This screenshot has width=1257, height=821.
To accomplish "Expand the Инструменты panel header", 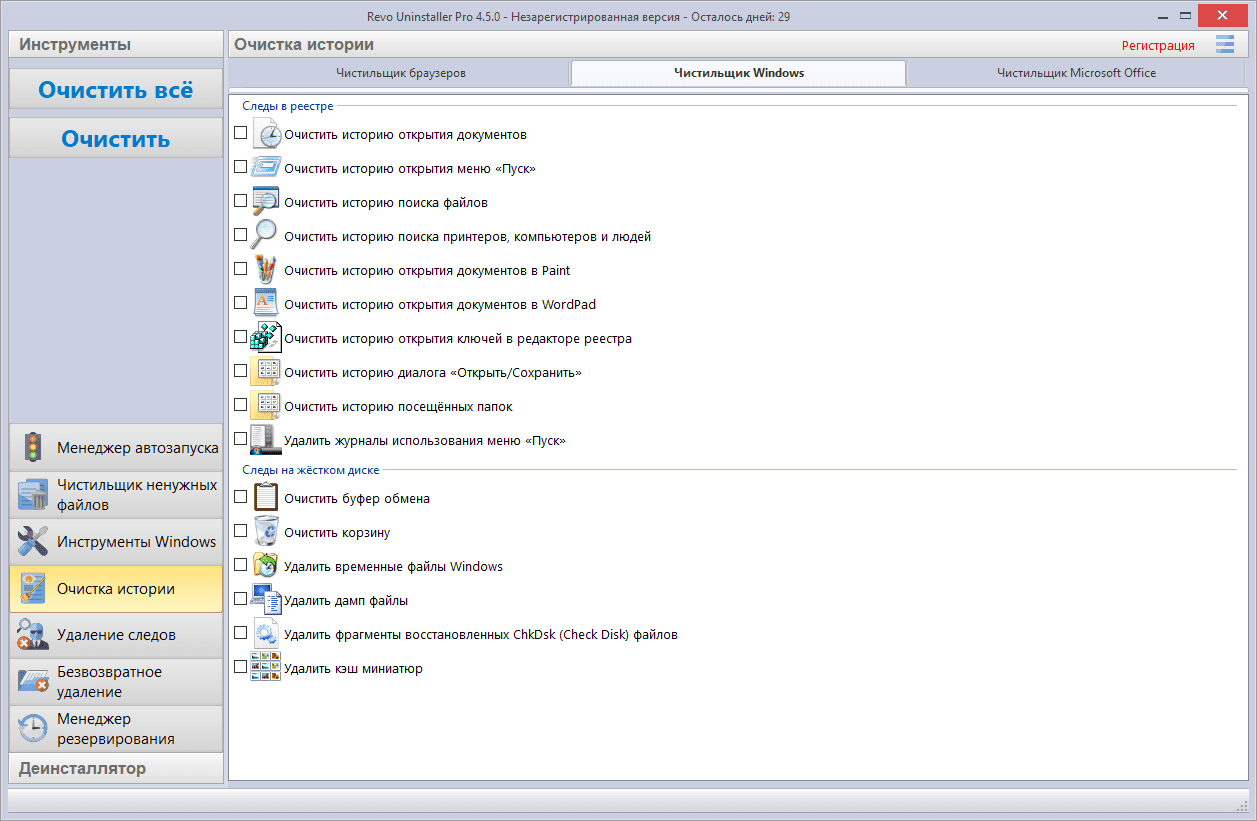I will pyautogui.click(x=116, y=44).
